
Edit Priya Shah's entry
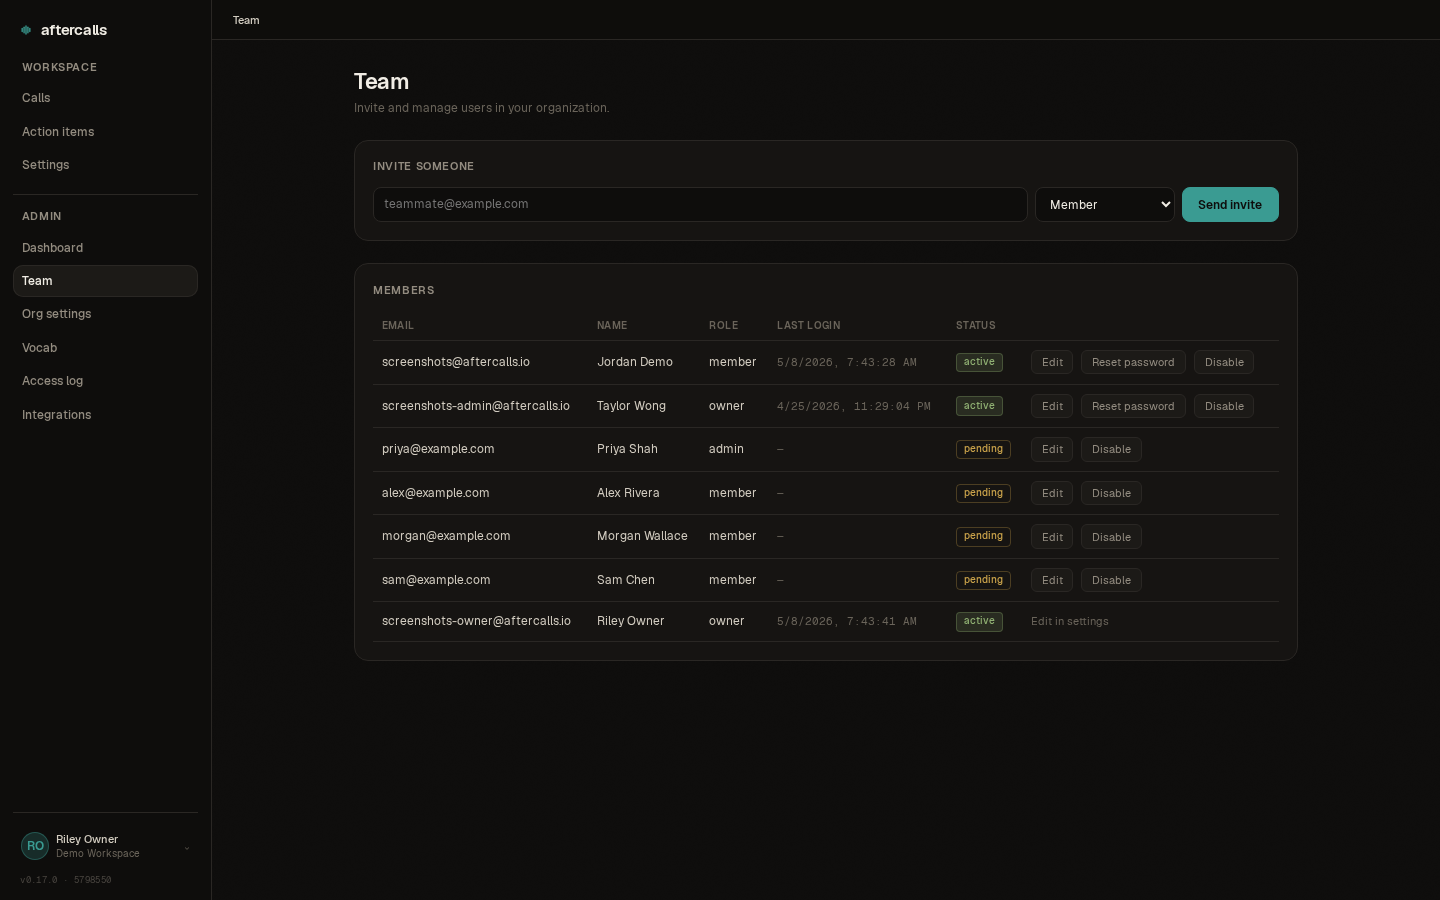(x=1052, y=449)
